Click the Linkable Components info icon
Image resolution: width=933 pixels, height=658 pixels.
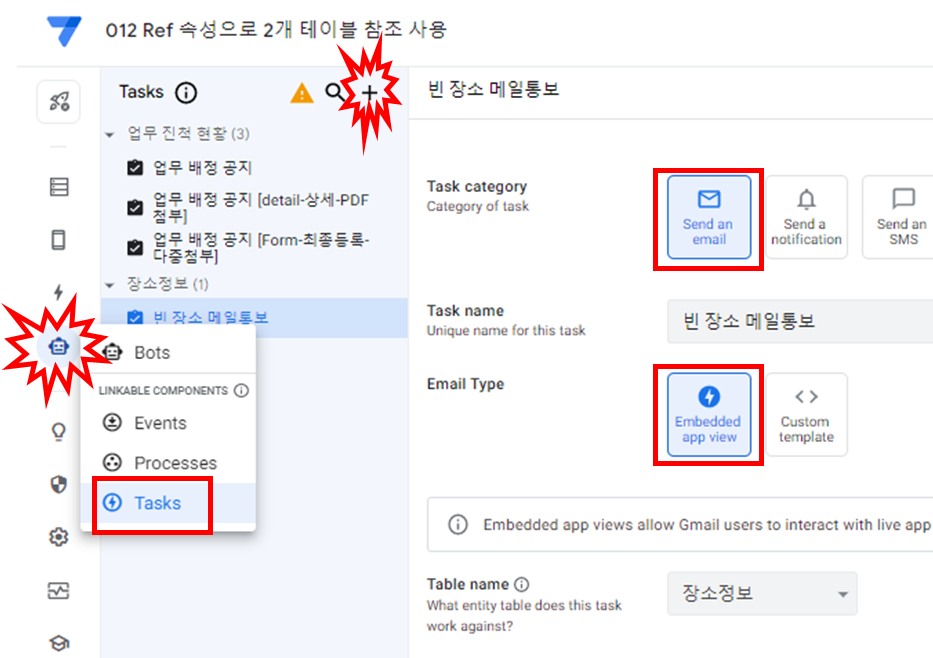[x=241, y=391]
